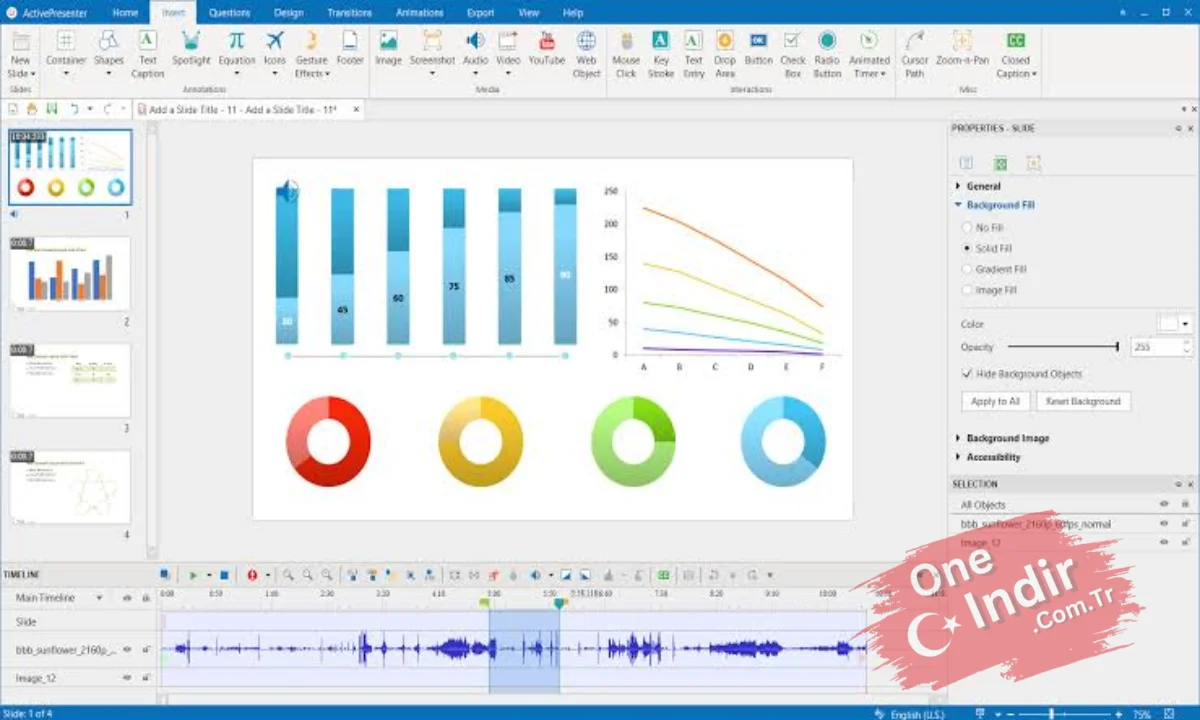
Task: Insert a Footer
Action: click(350, 48)
